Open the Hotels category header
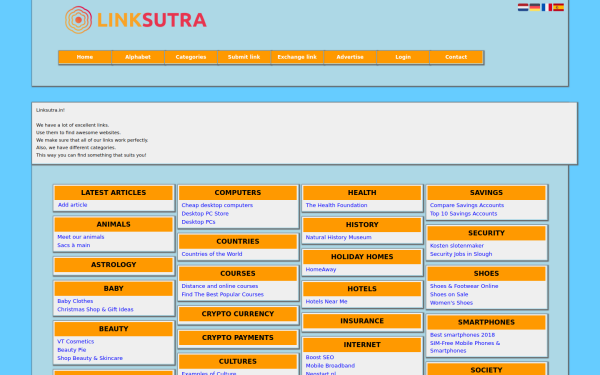 coord(362,289)
